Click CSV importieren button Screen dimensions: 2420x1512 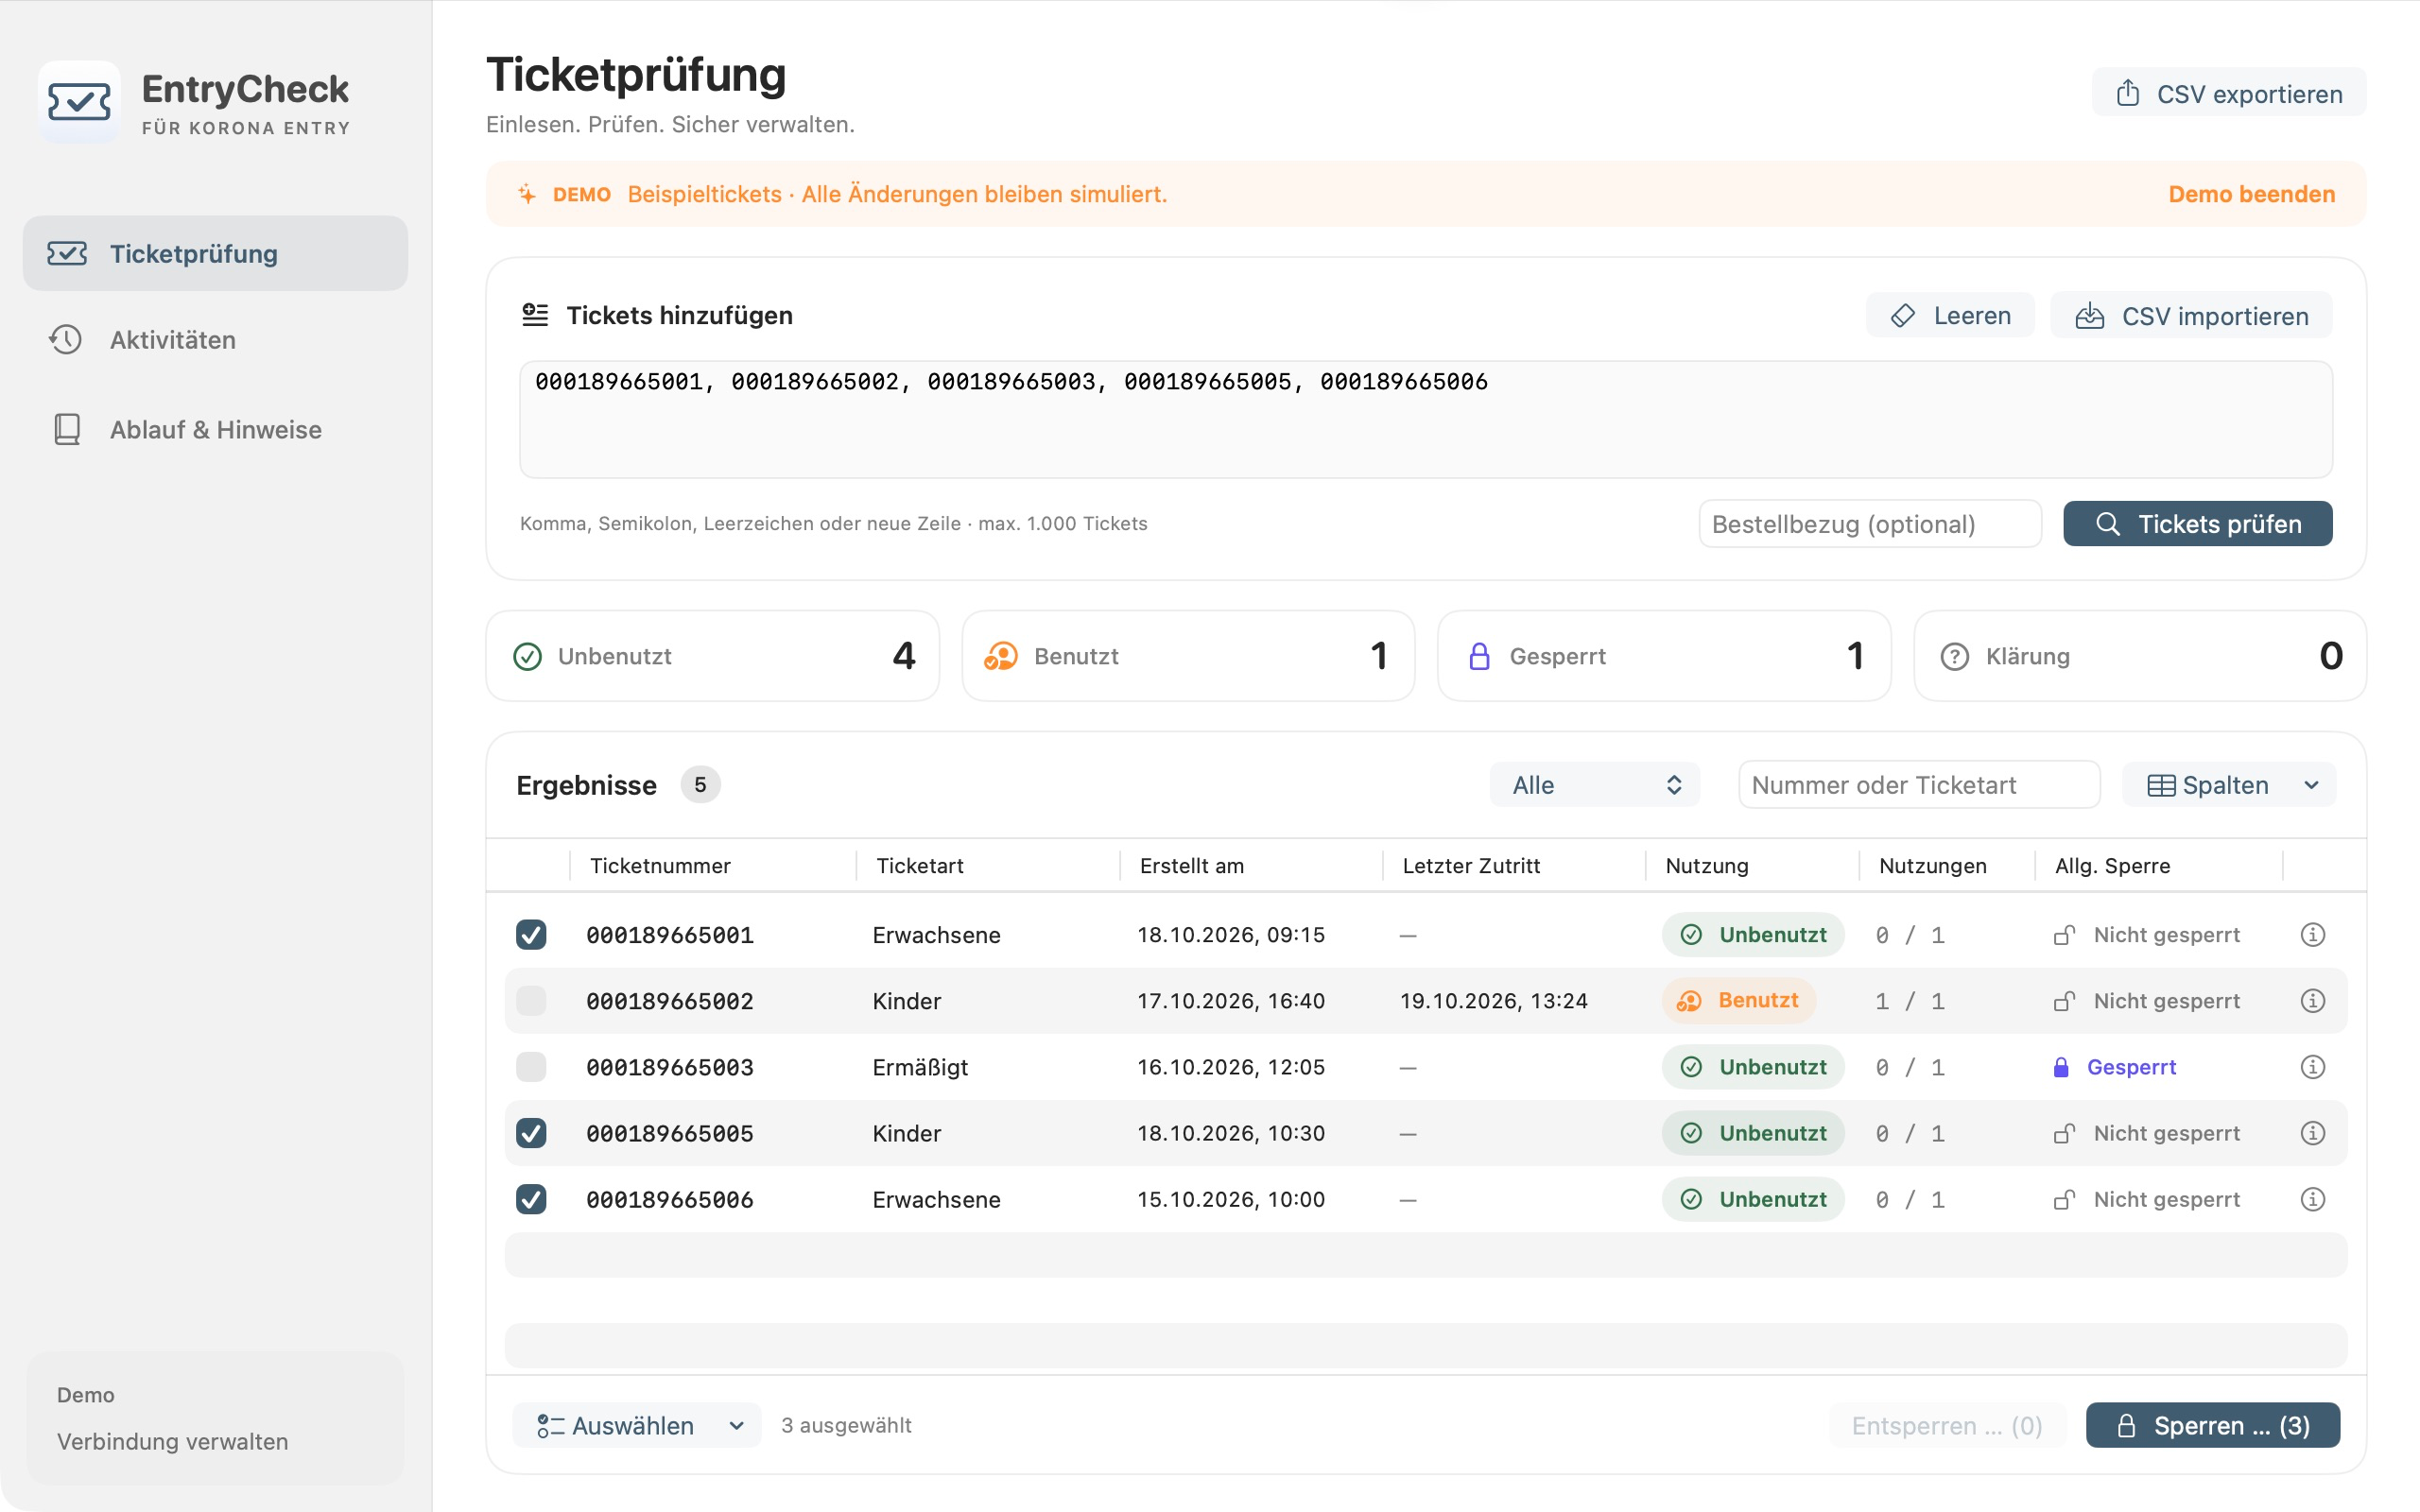click(2191, 316)
